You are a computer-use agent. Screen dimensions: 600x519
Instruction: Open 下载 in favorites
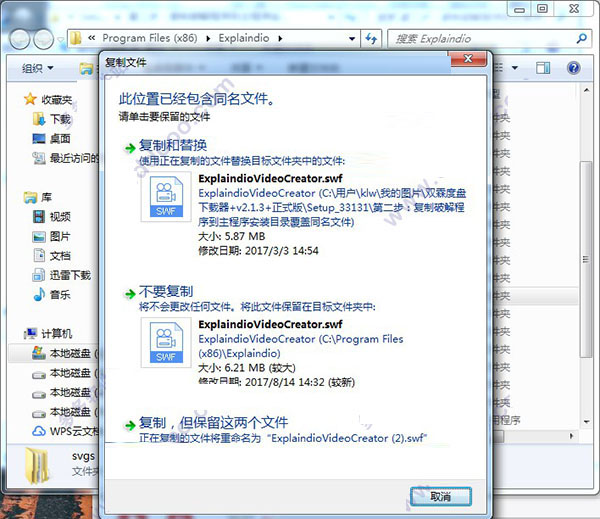[x=60, y=119]
